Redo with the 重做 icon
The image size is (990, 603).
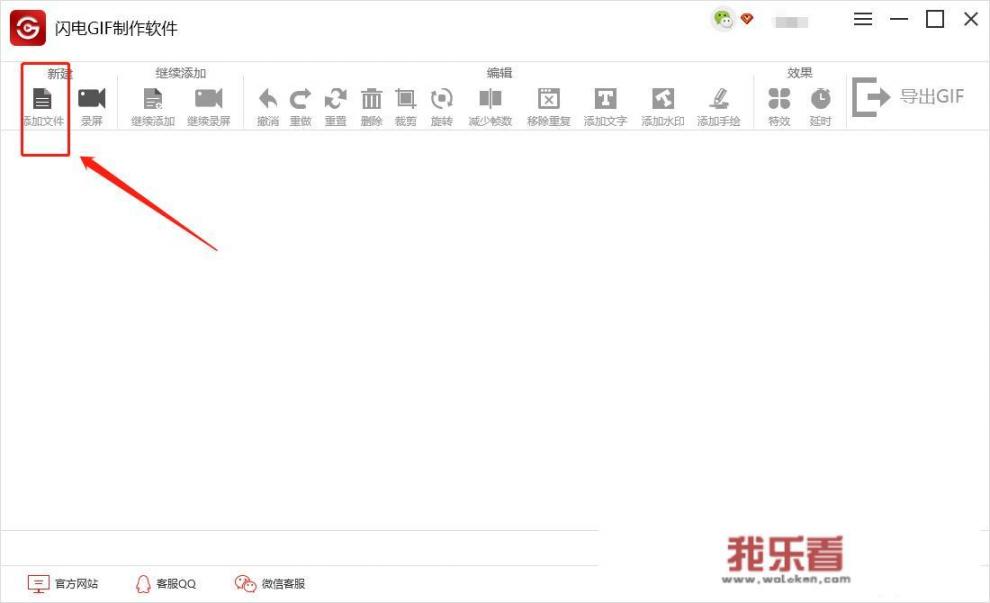click(x=301, y=99)
